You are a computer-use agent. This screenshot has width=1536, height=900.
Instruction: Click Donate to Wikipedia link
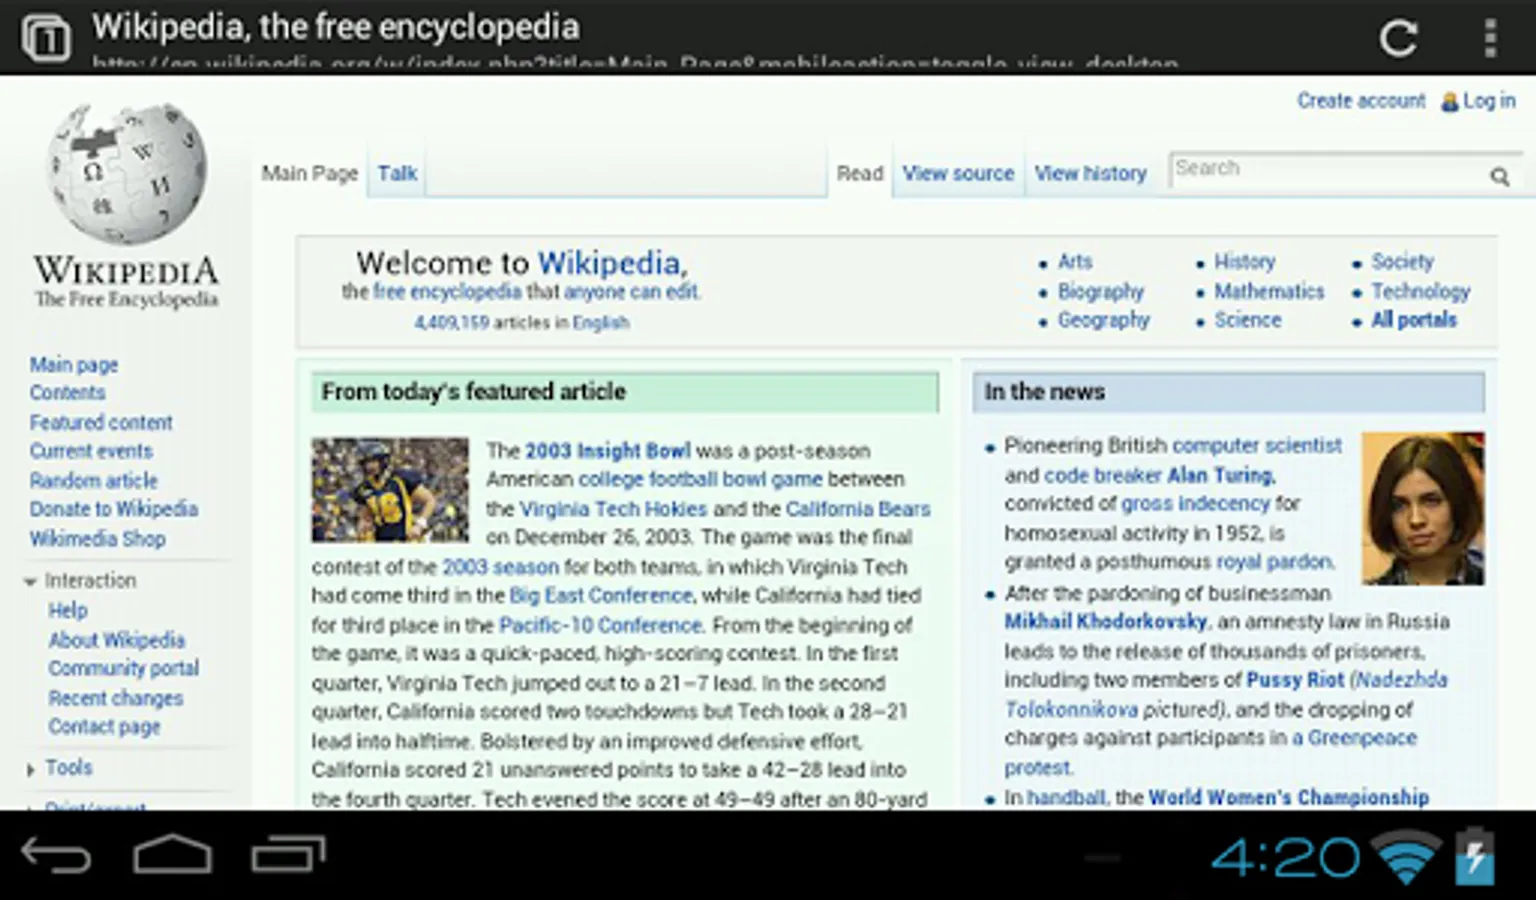(x=114, y=509)
